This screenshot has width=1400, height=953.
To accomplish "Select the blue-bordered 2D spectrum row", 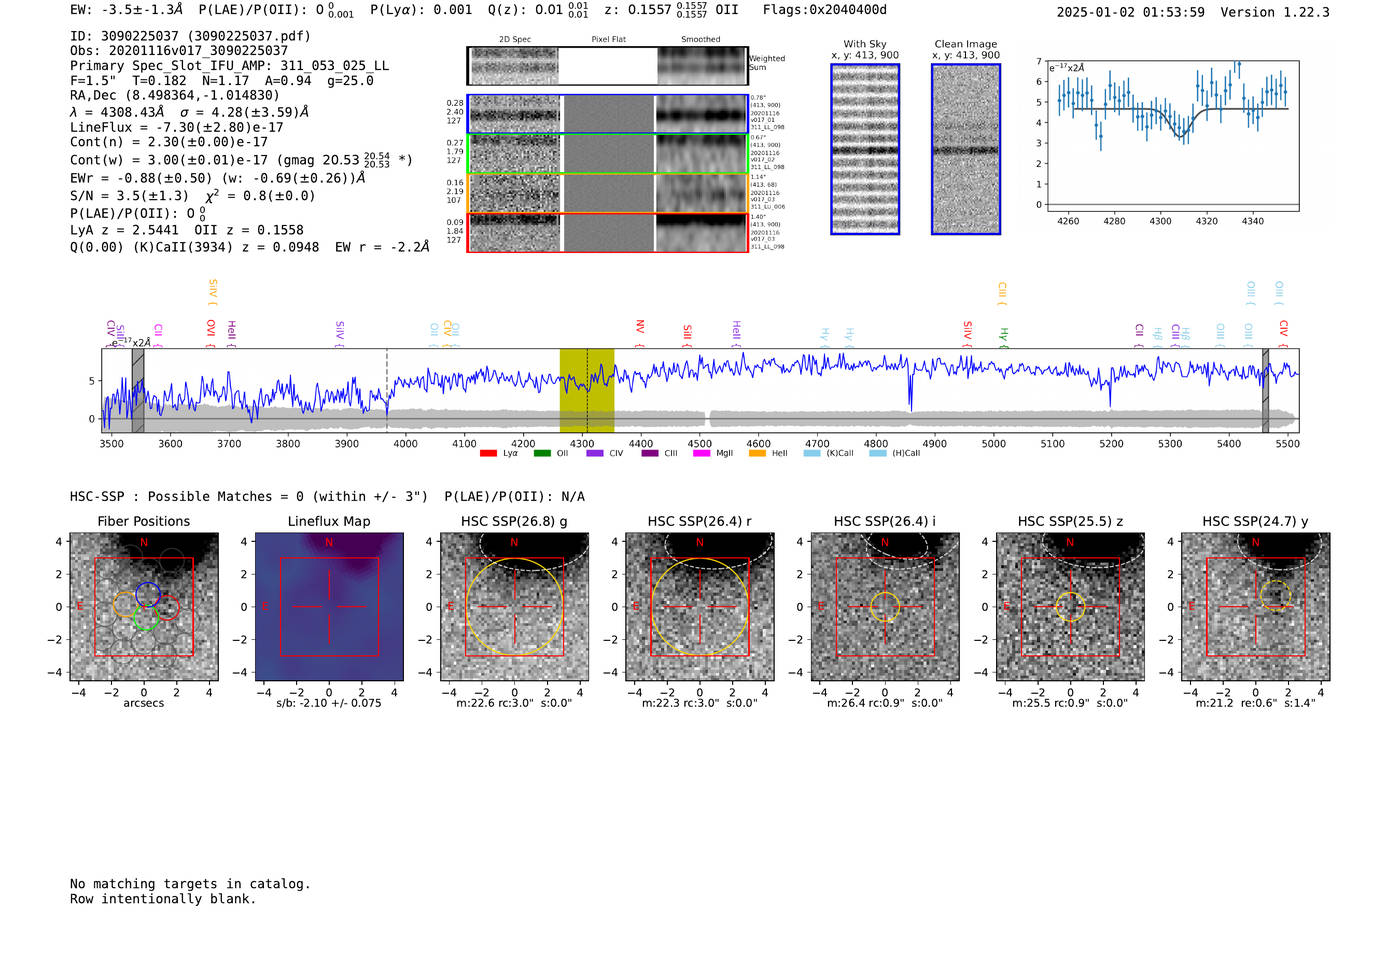I will [x=608, y=114].
